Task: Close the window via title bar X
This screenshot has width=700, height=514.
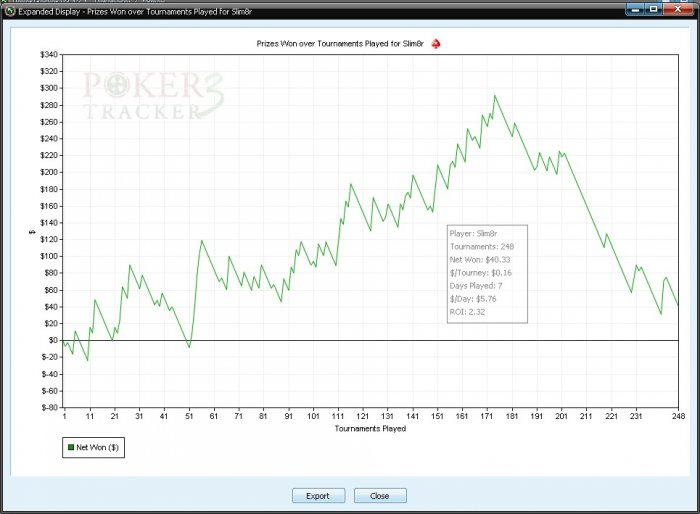Action: click(x=678, y=8)
